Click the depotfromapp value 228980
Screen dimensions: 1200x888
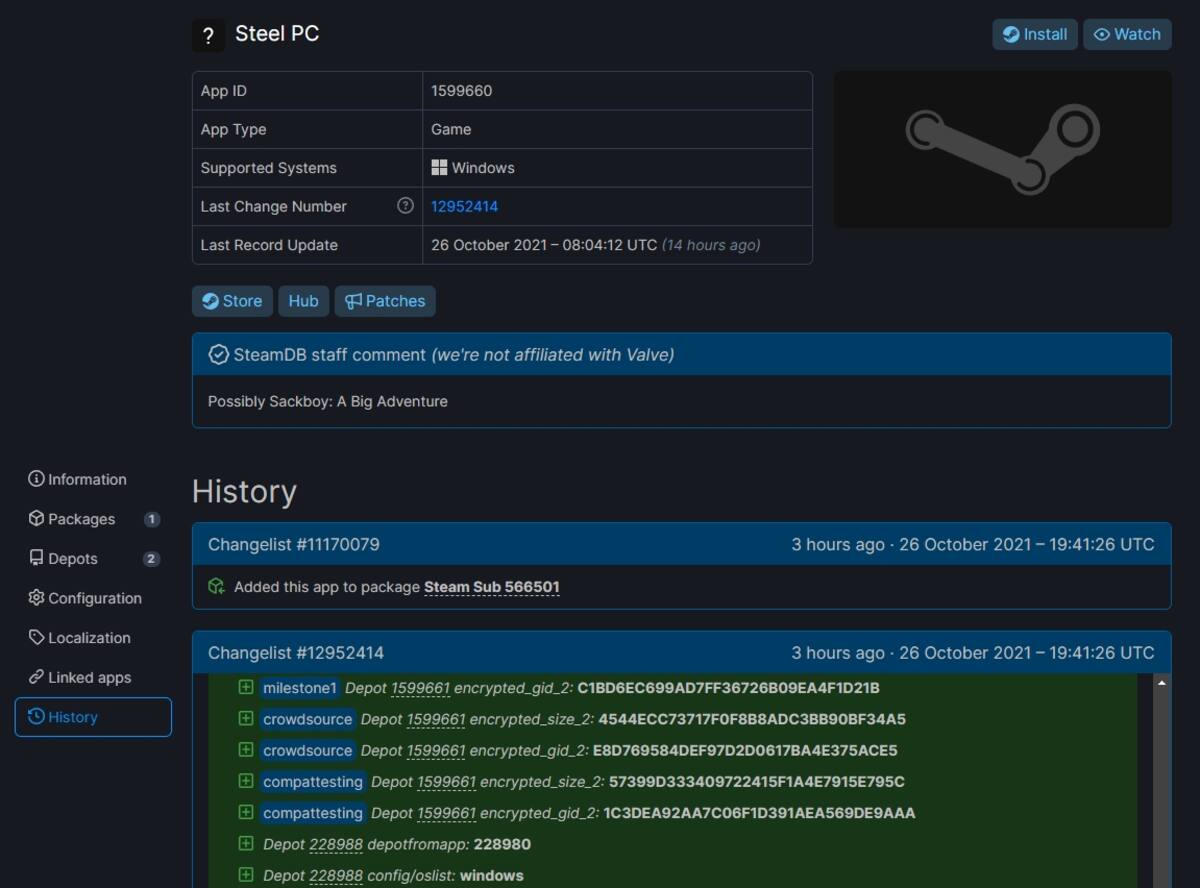point(502,844)
